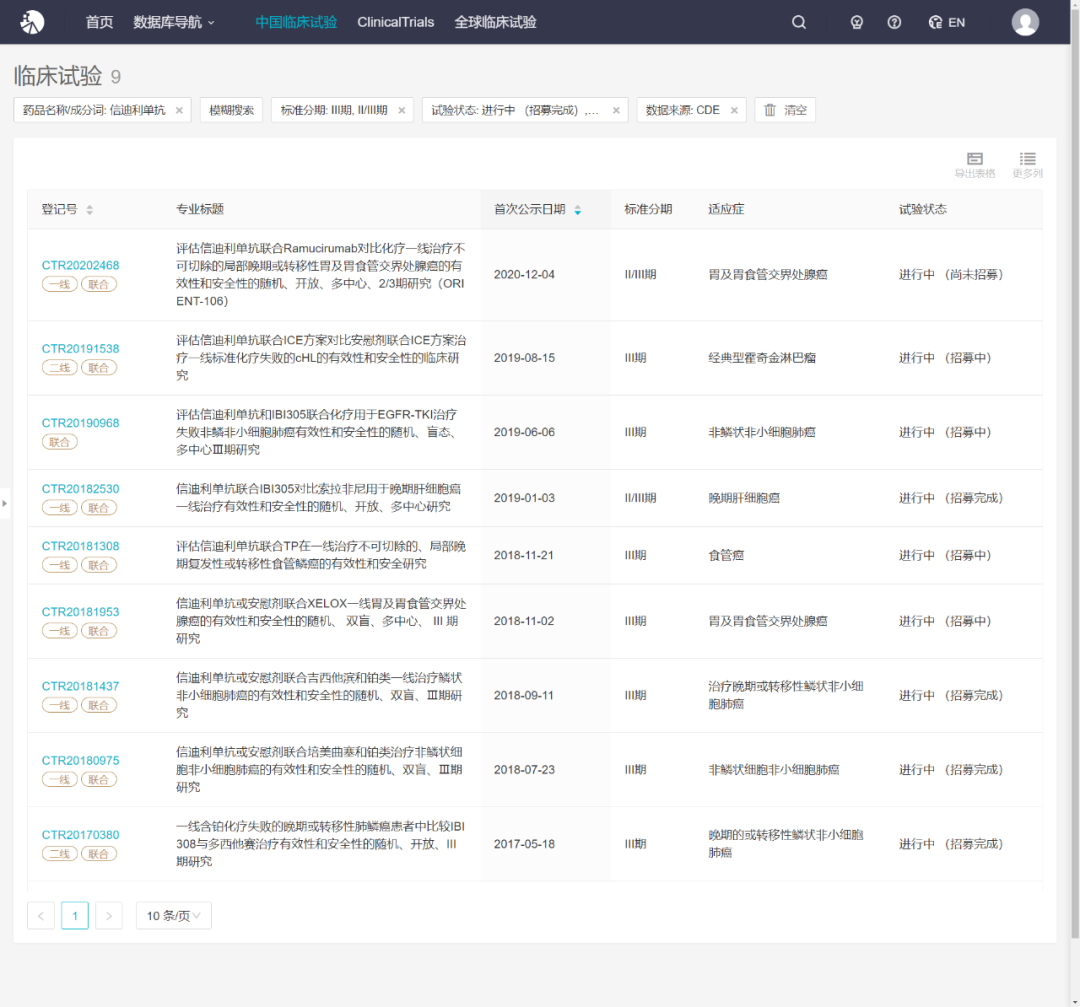Click the 模糊搜索 filter tag
Screen dimensions: 1080x1007
[x=231, y=110]
